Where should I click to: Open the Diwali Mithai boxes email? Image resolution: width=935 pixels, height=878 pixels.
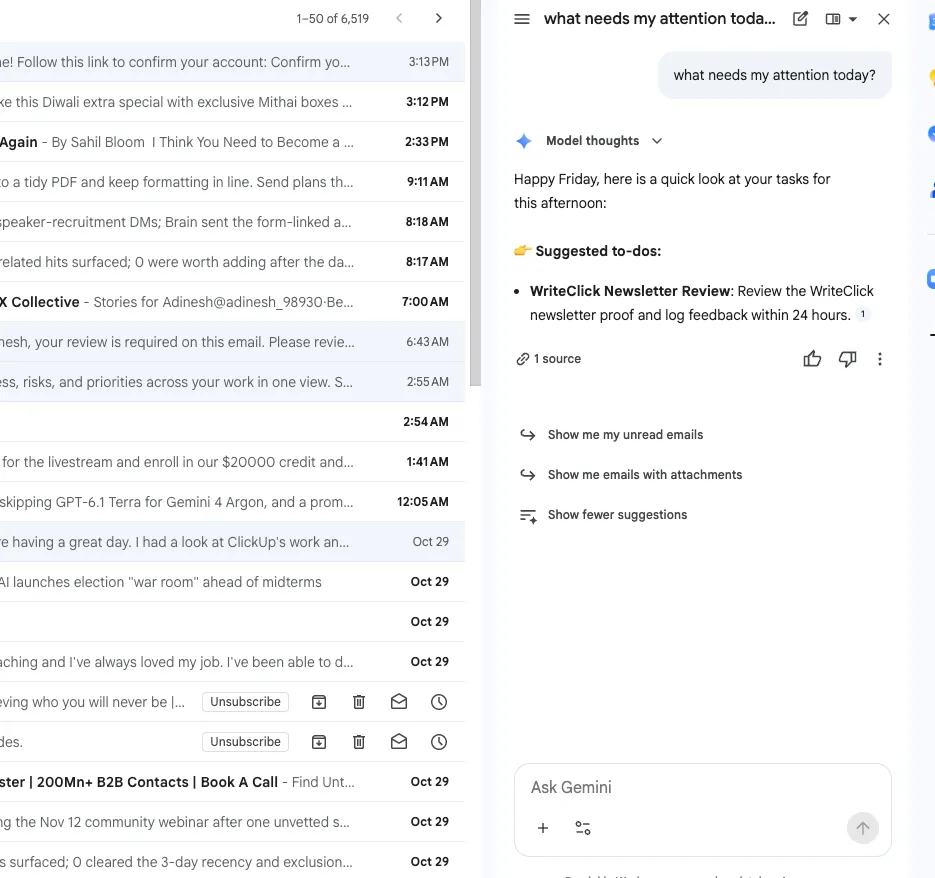click(232, 102)
